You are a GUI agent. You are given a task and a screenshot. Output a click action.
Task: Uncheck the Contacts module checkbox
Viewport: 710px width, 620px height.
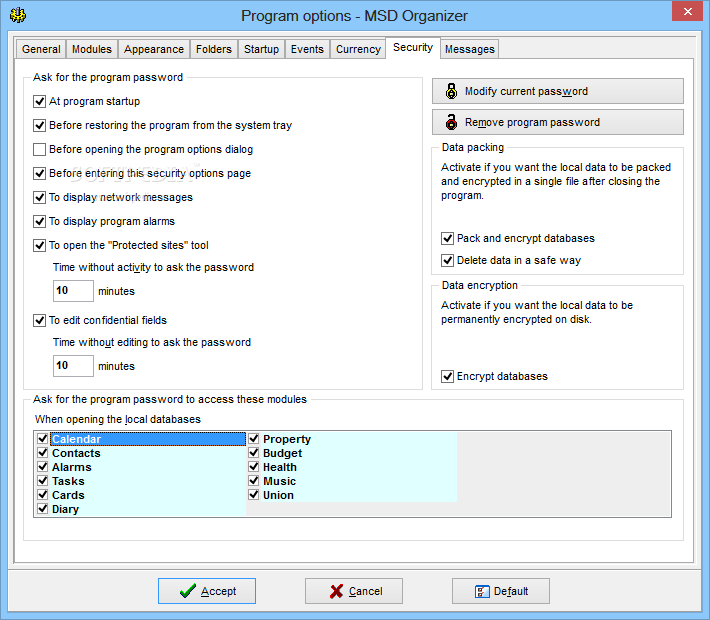pyautogui.click(x=43, y=453)
